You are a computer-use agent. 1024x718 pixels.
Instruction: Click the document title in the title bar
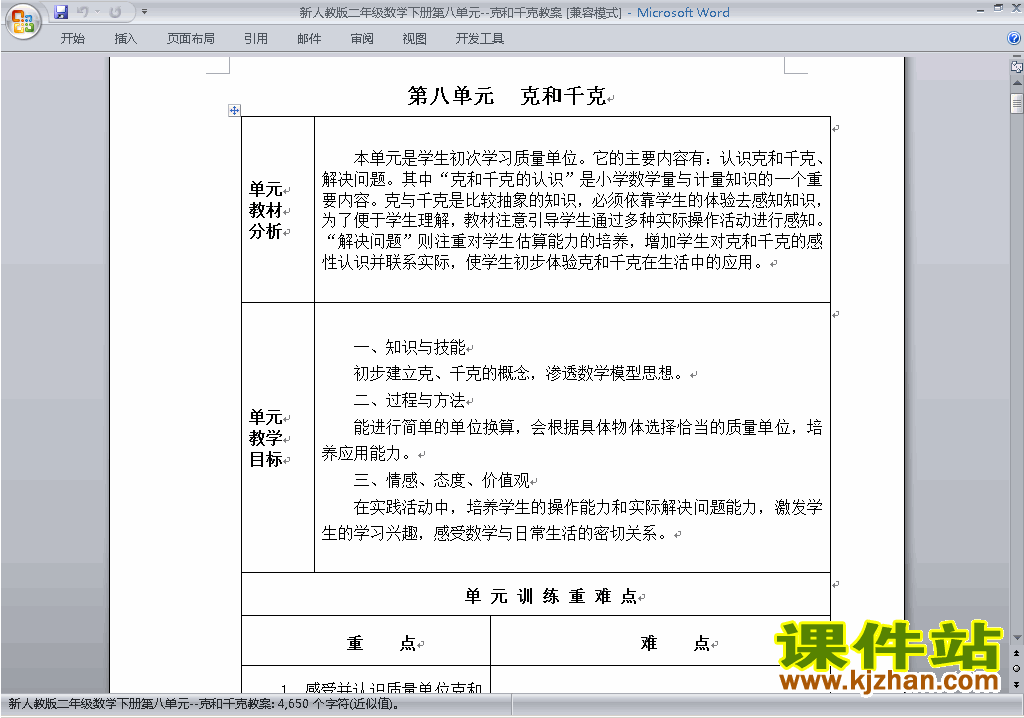pyautogui.click(x=514, y=12)
